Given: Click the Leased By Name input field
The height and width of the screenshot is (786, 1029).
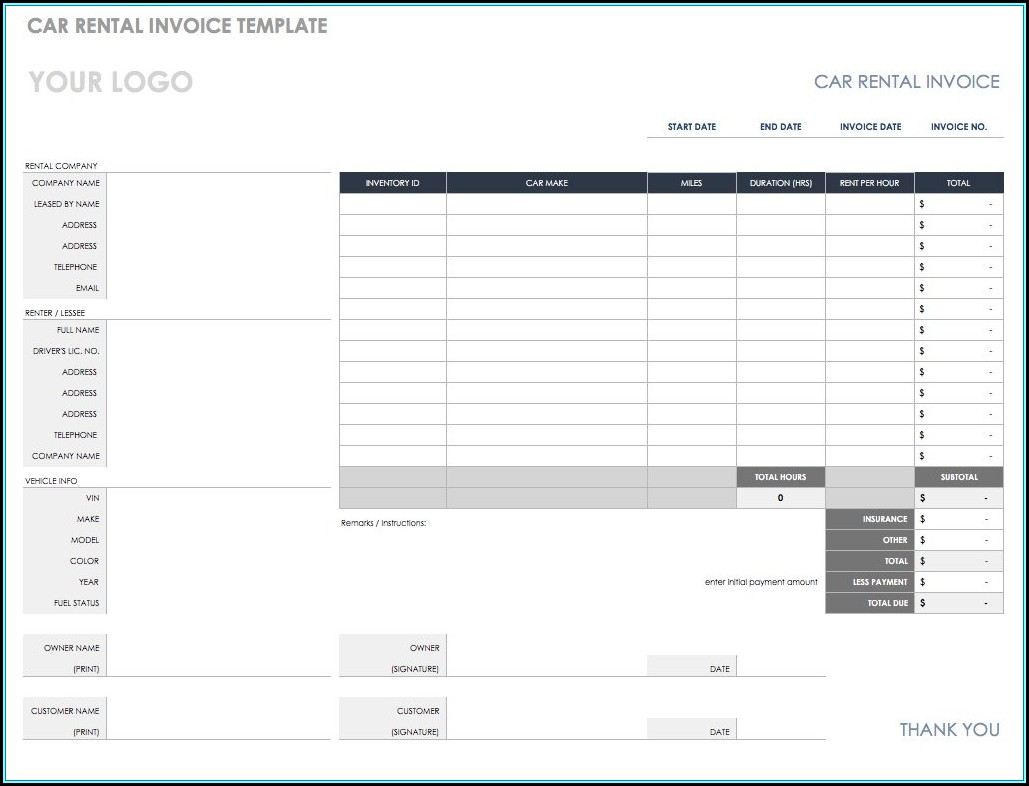Looking at the screenshot, I should click(x=218, y=204).
